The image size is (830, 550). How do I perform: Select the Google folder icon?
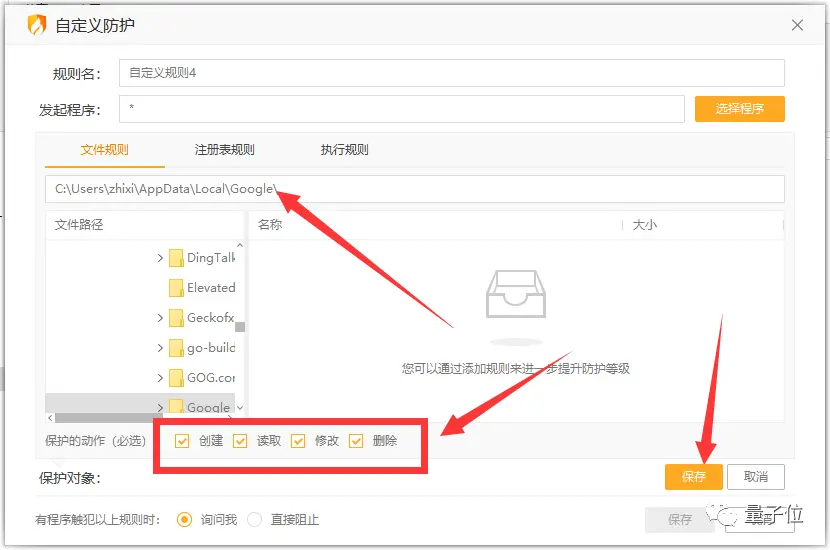176,407
